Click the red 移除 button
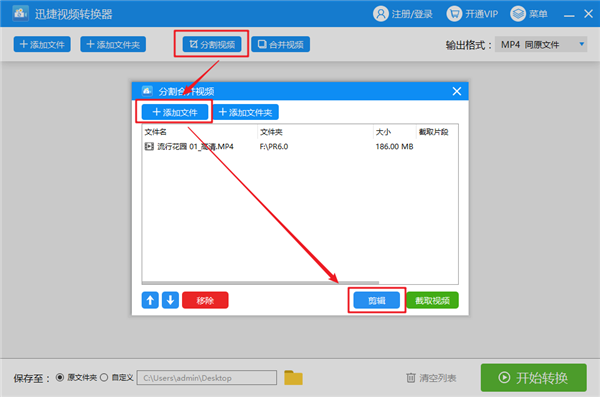The width and height of the screenshot is (600, 397). pos(205,300)
